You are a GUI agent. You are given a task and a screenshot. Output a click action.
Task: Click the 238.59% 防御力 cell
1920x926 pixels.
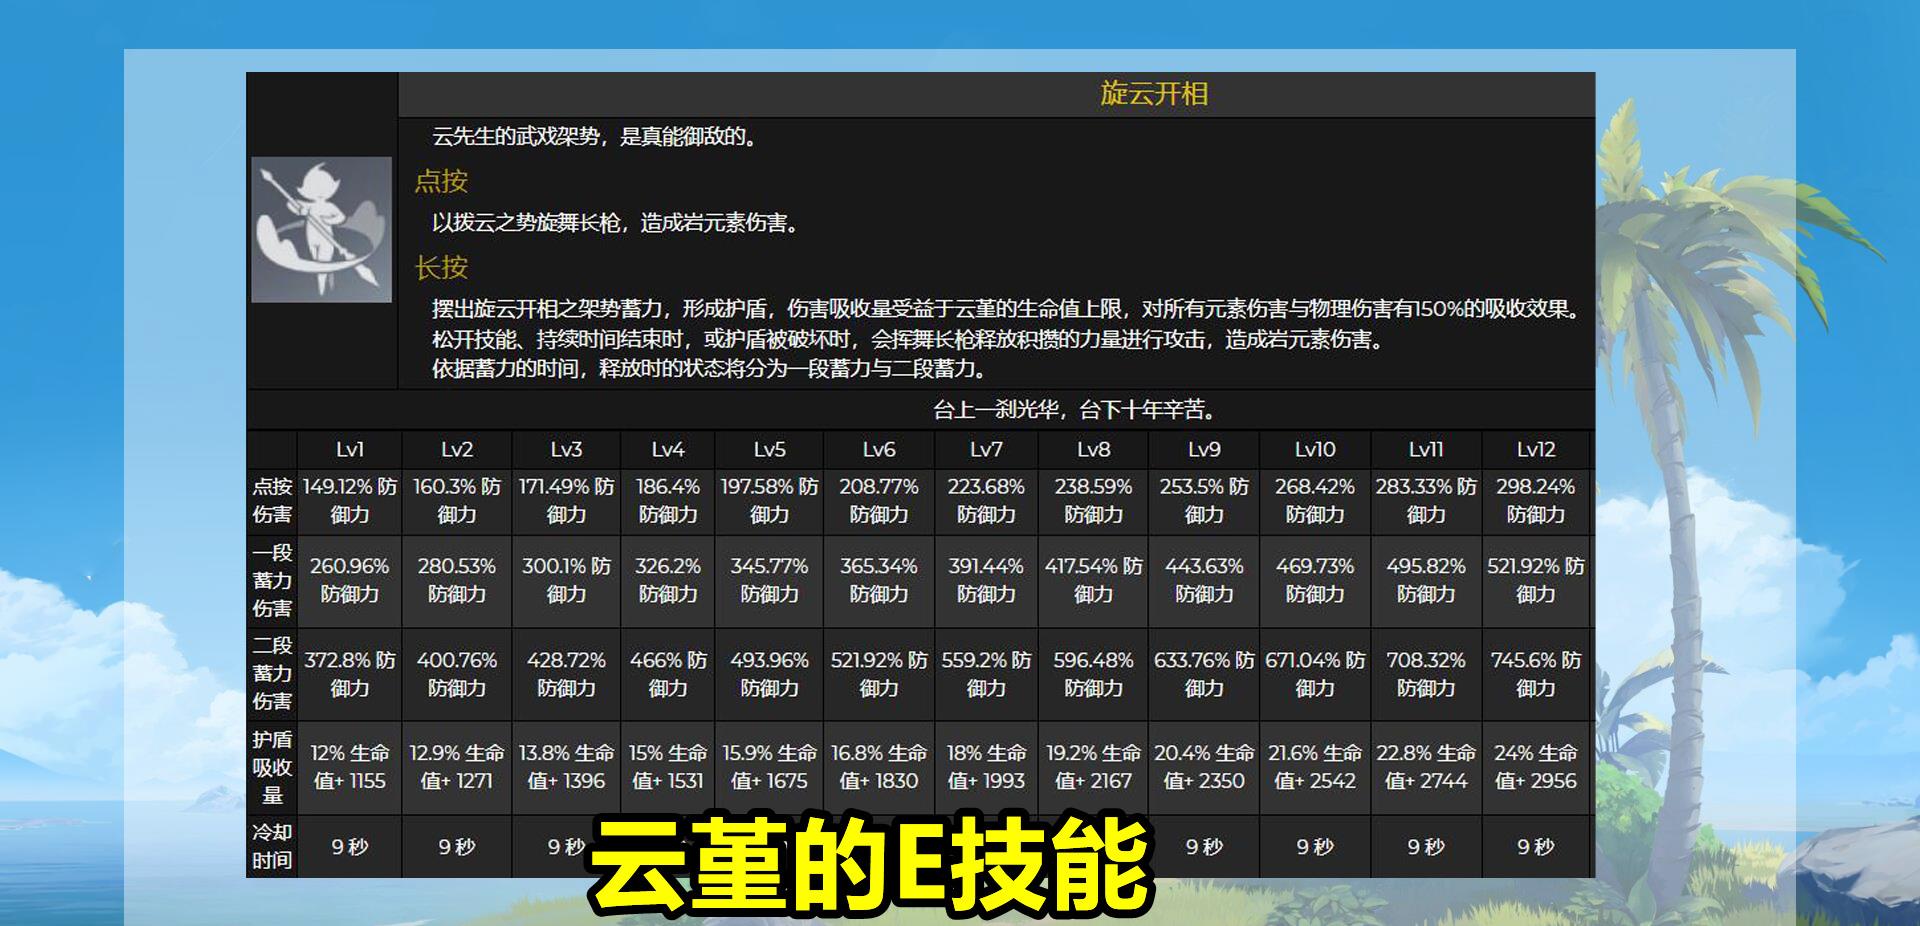pos(1093,501)
